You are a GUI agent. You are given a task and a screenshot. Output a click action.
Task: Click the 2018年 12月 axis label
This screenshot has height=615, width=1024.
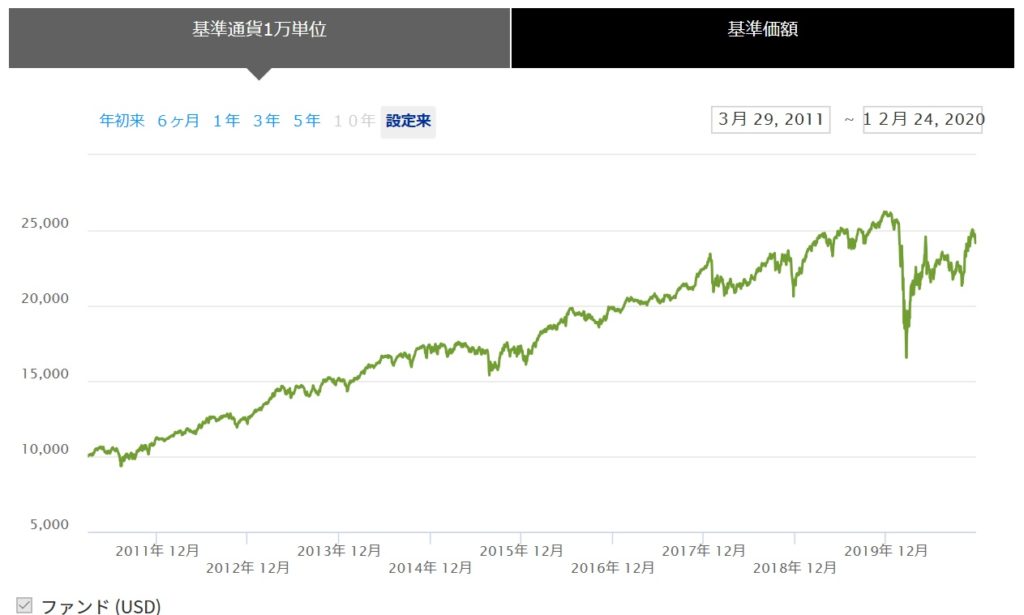(795, 568)
